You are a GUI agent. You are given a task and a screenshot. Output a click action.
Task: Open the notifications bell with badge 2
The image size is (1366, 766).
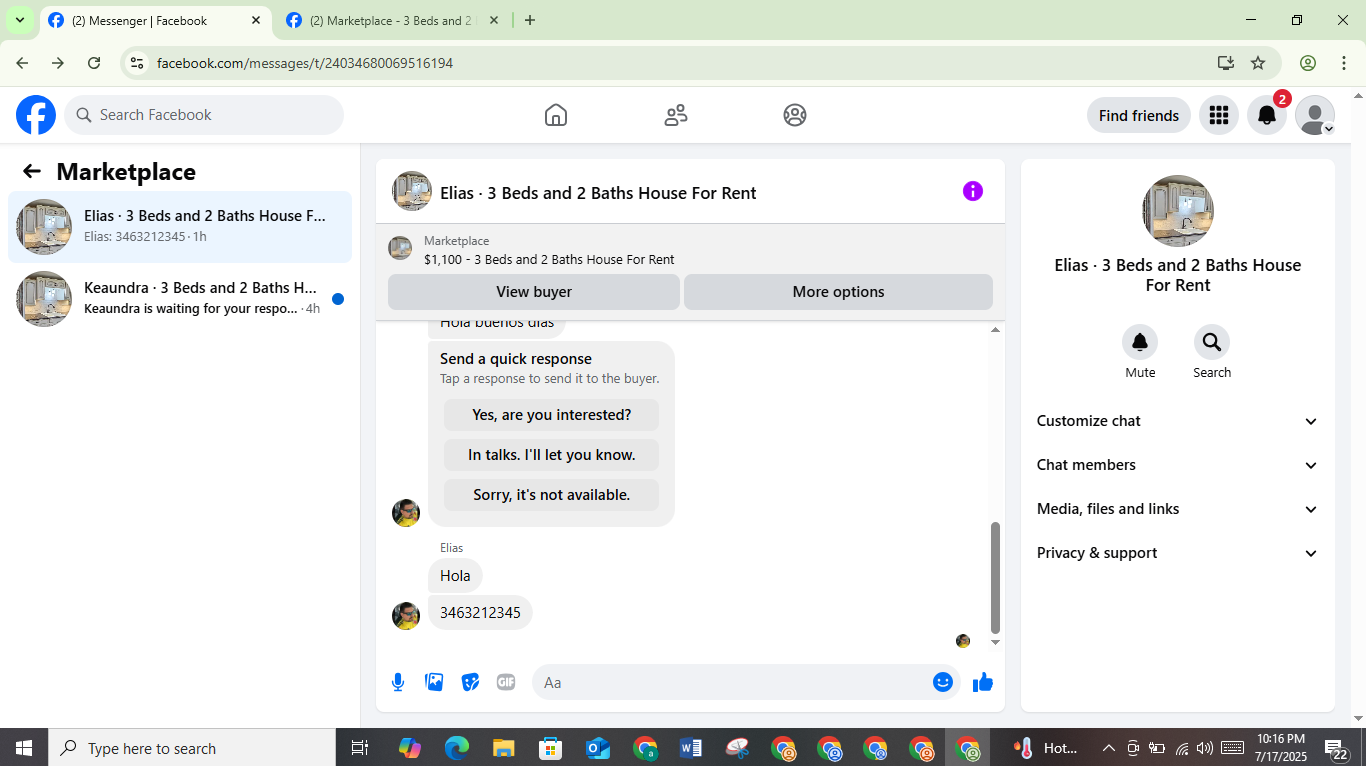(x=1267, y=115)
